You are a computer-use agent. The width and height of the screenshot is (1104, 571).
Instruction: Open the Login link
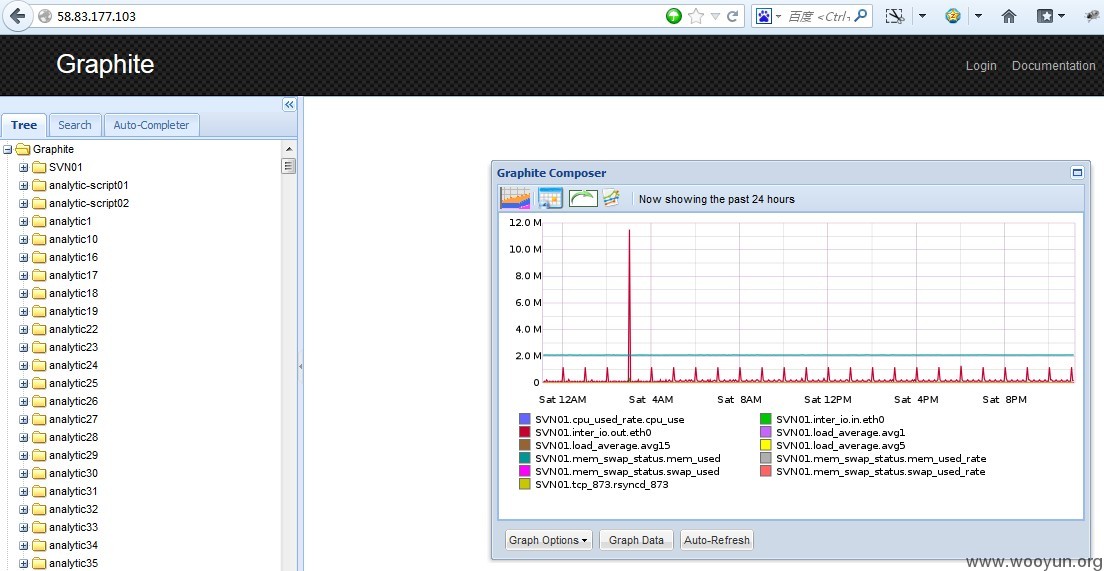pos(981,65)
